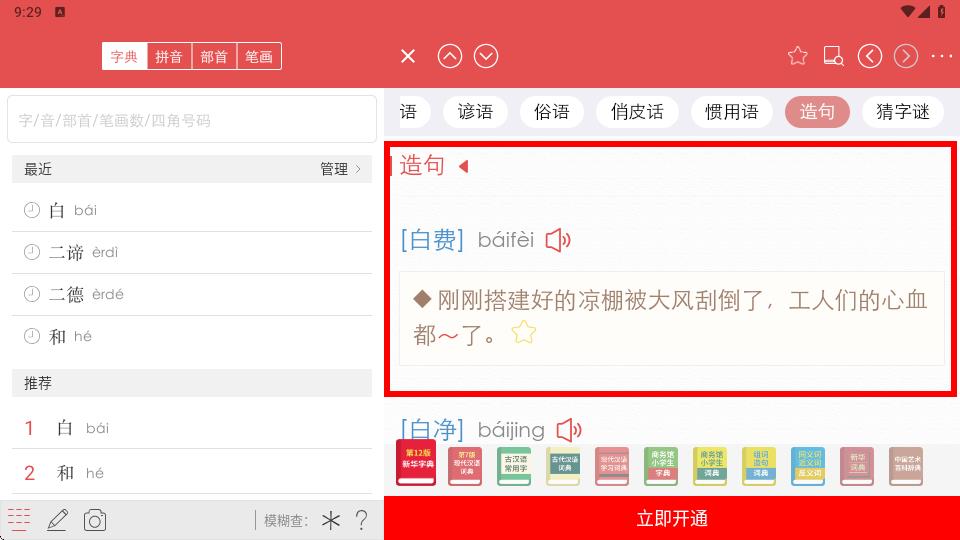
Task: Open the [白净] word link
Action: click(432, 429)
